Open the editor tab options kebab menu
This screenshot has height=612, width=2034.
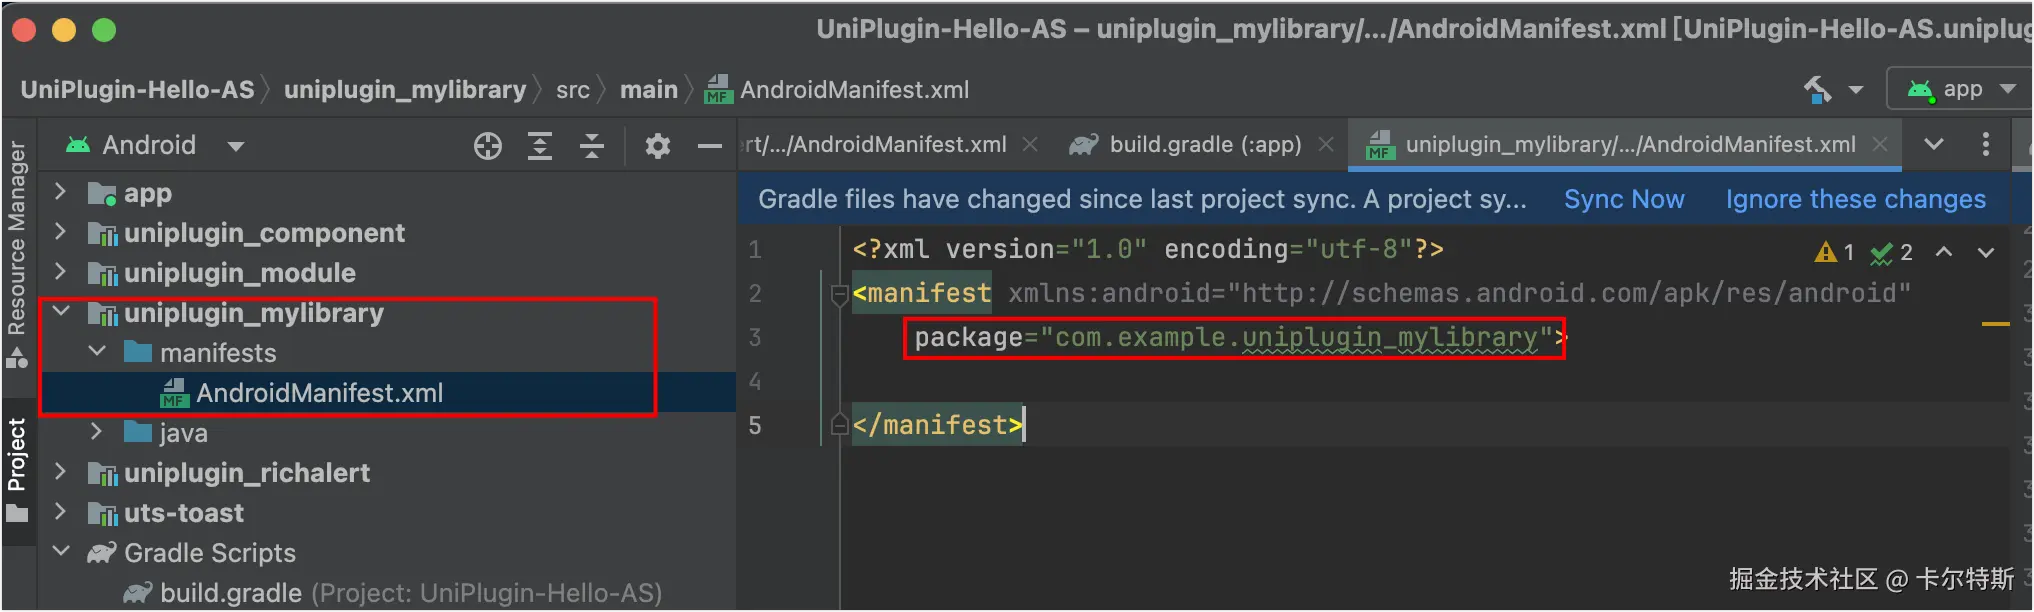[x=1985, y=145]
